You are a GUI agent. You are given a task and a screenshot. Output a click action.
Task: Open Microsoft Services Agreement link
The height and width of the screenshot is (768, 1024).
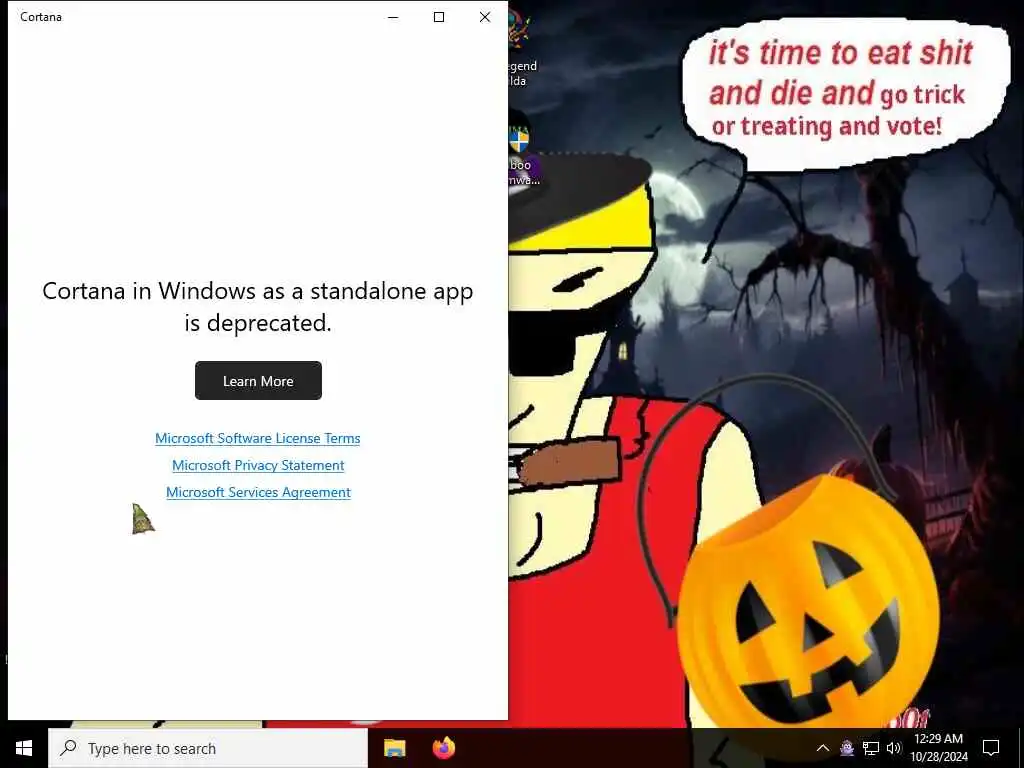pos(258,492)
